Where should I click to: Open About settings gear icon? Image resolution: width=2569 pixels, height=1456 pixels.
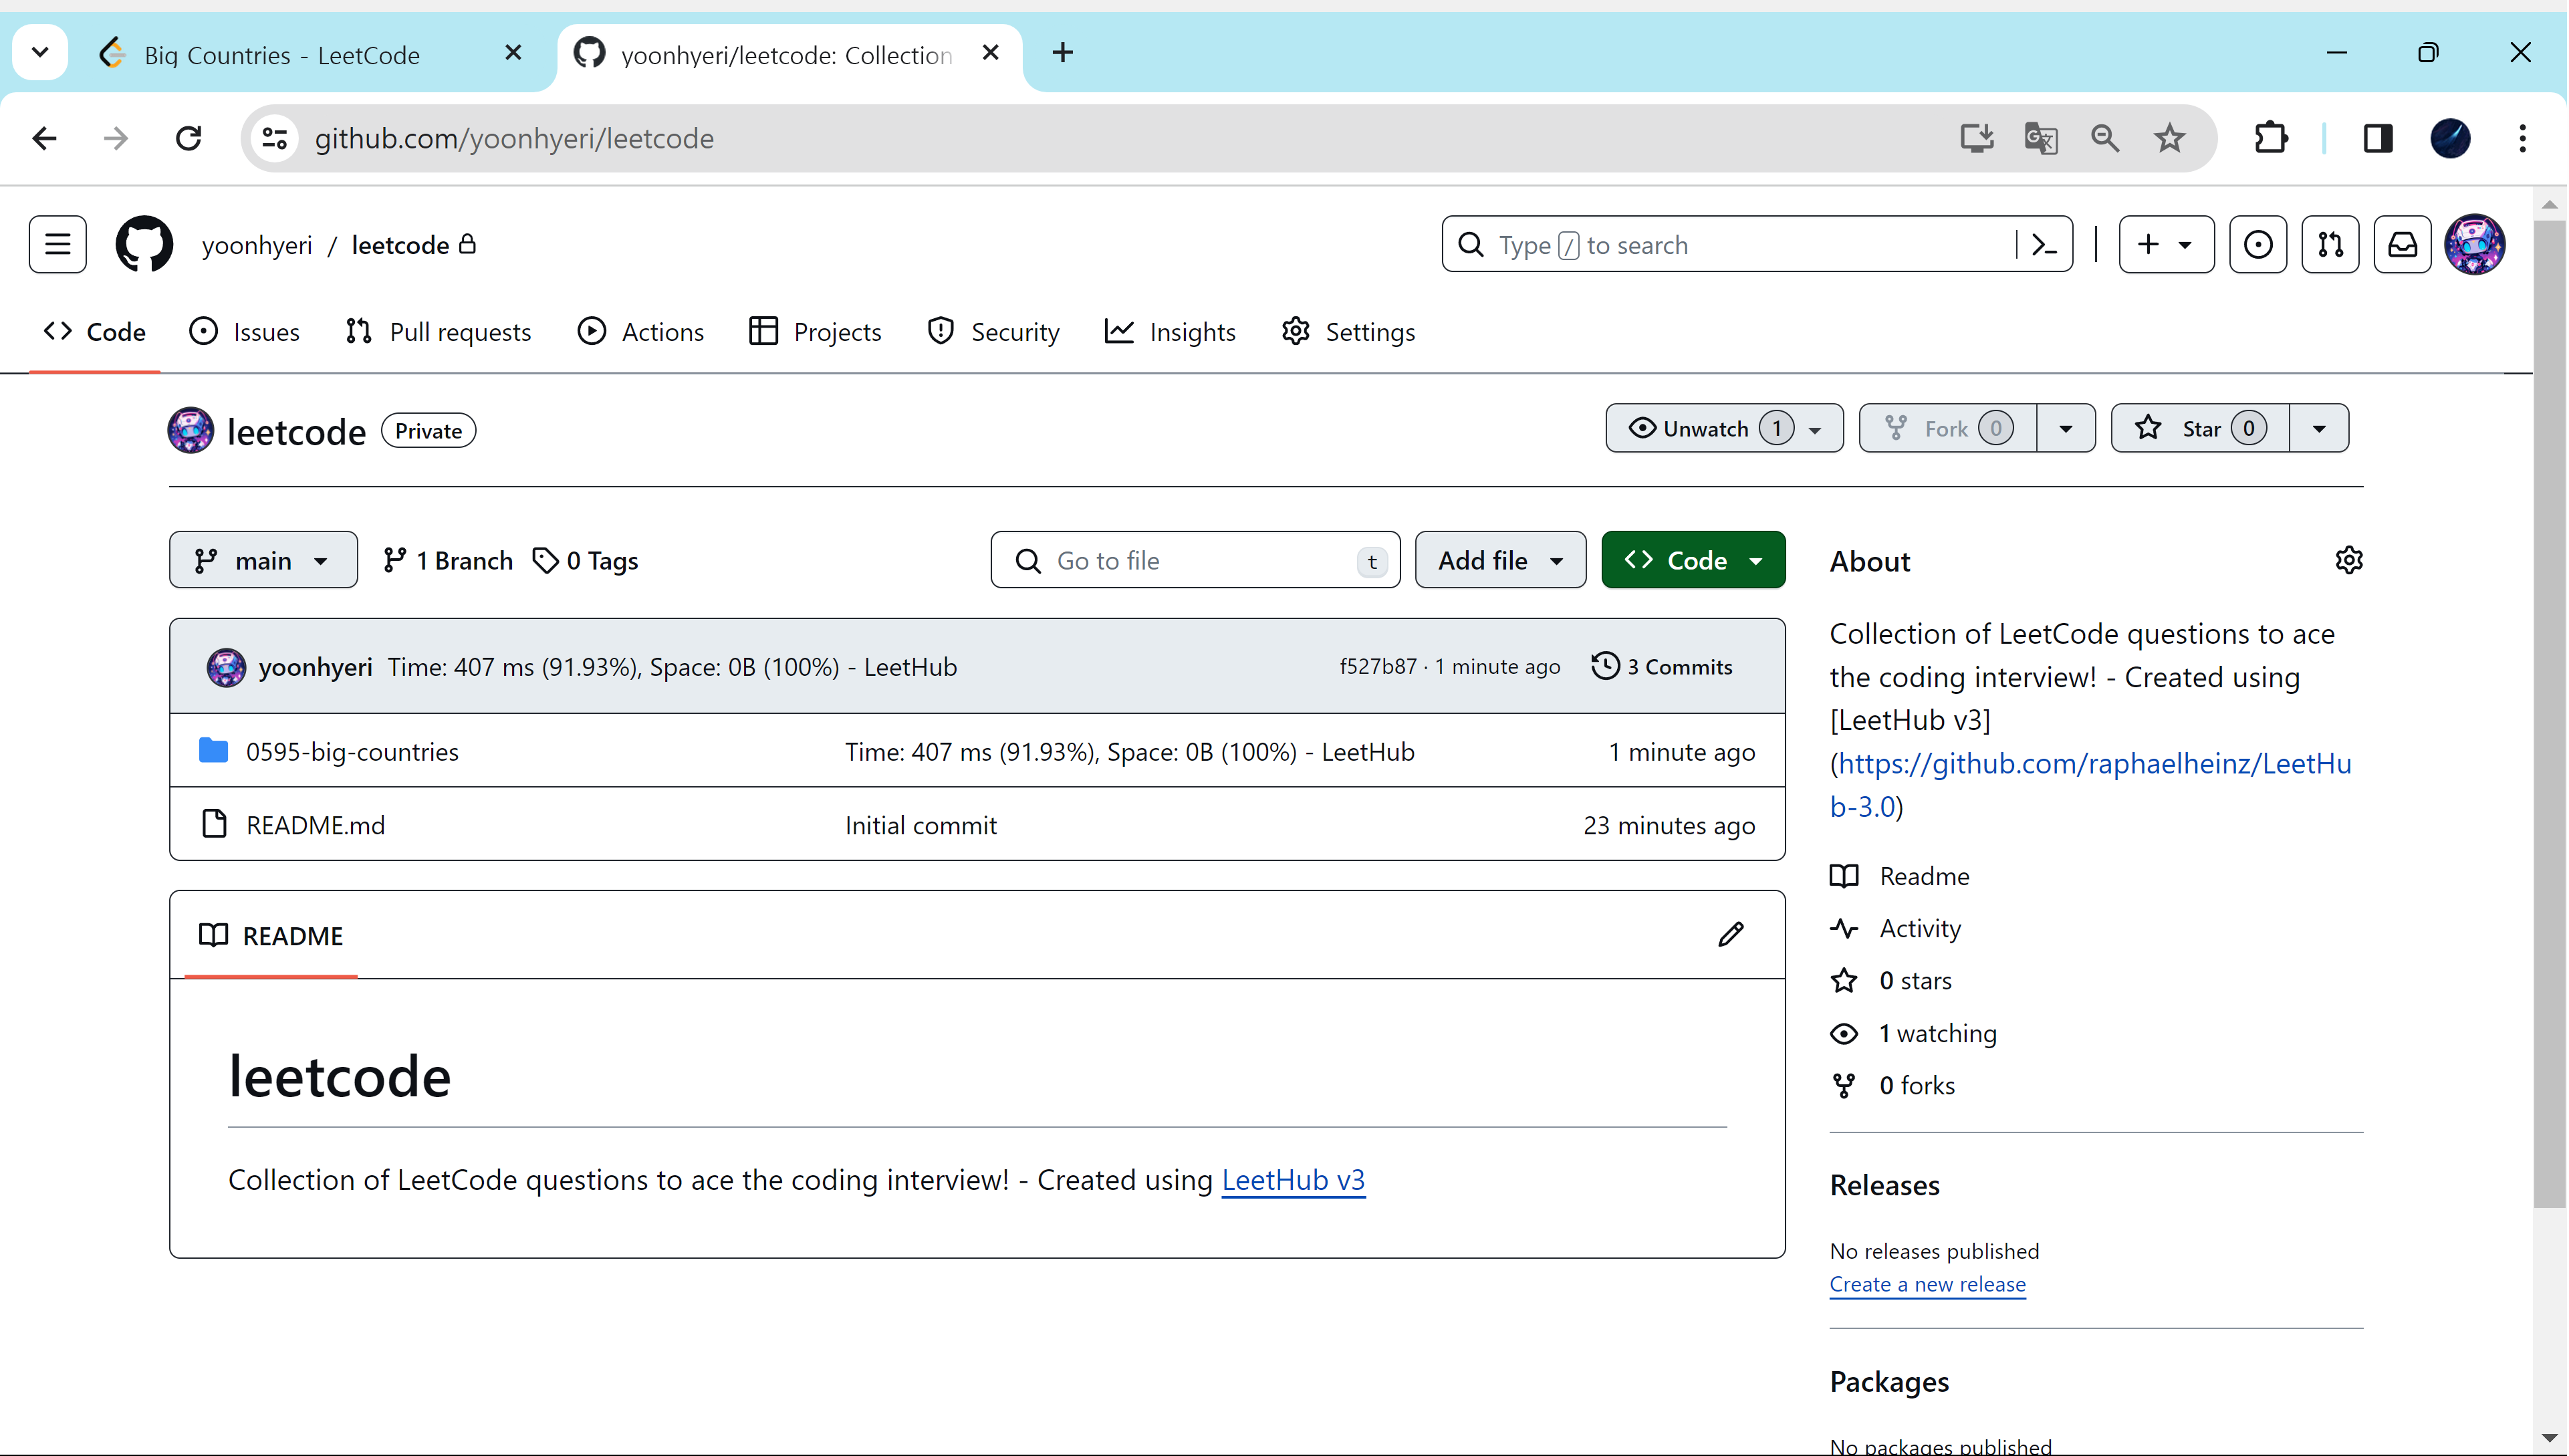[2348, 560]
